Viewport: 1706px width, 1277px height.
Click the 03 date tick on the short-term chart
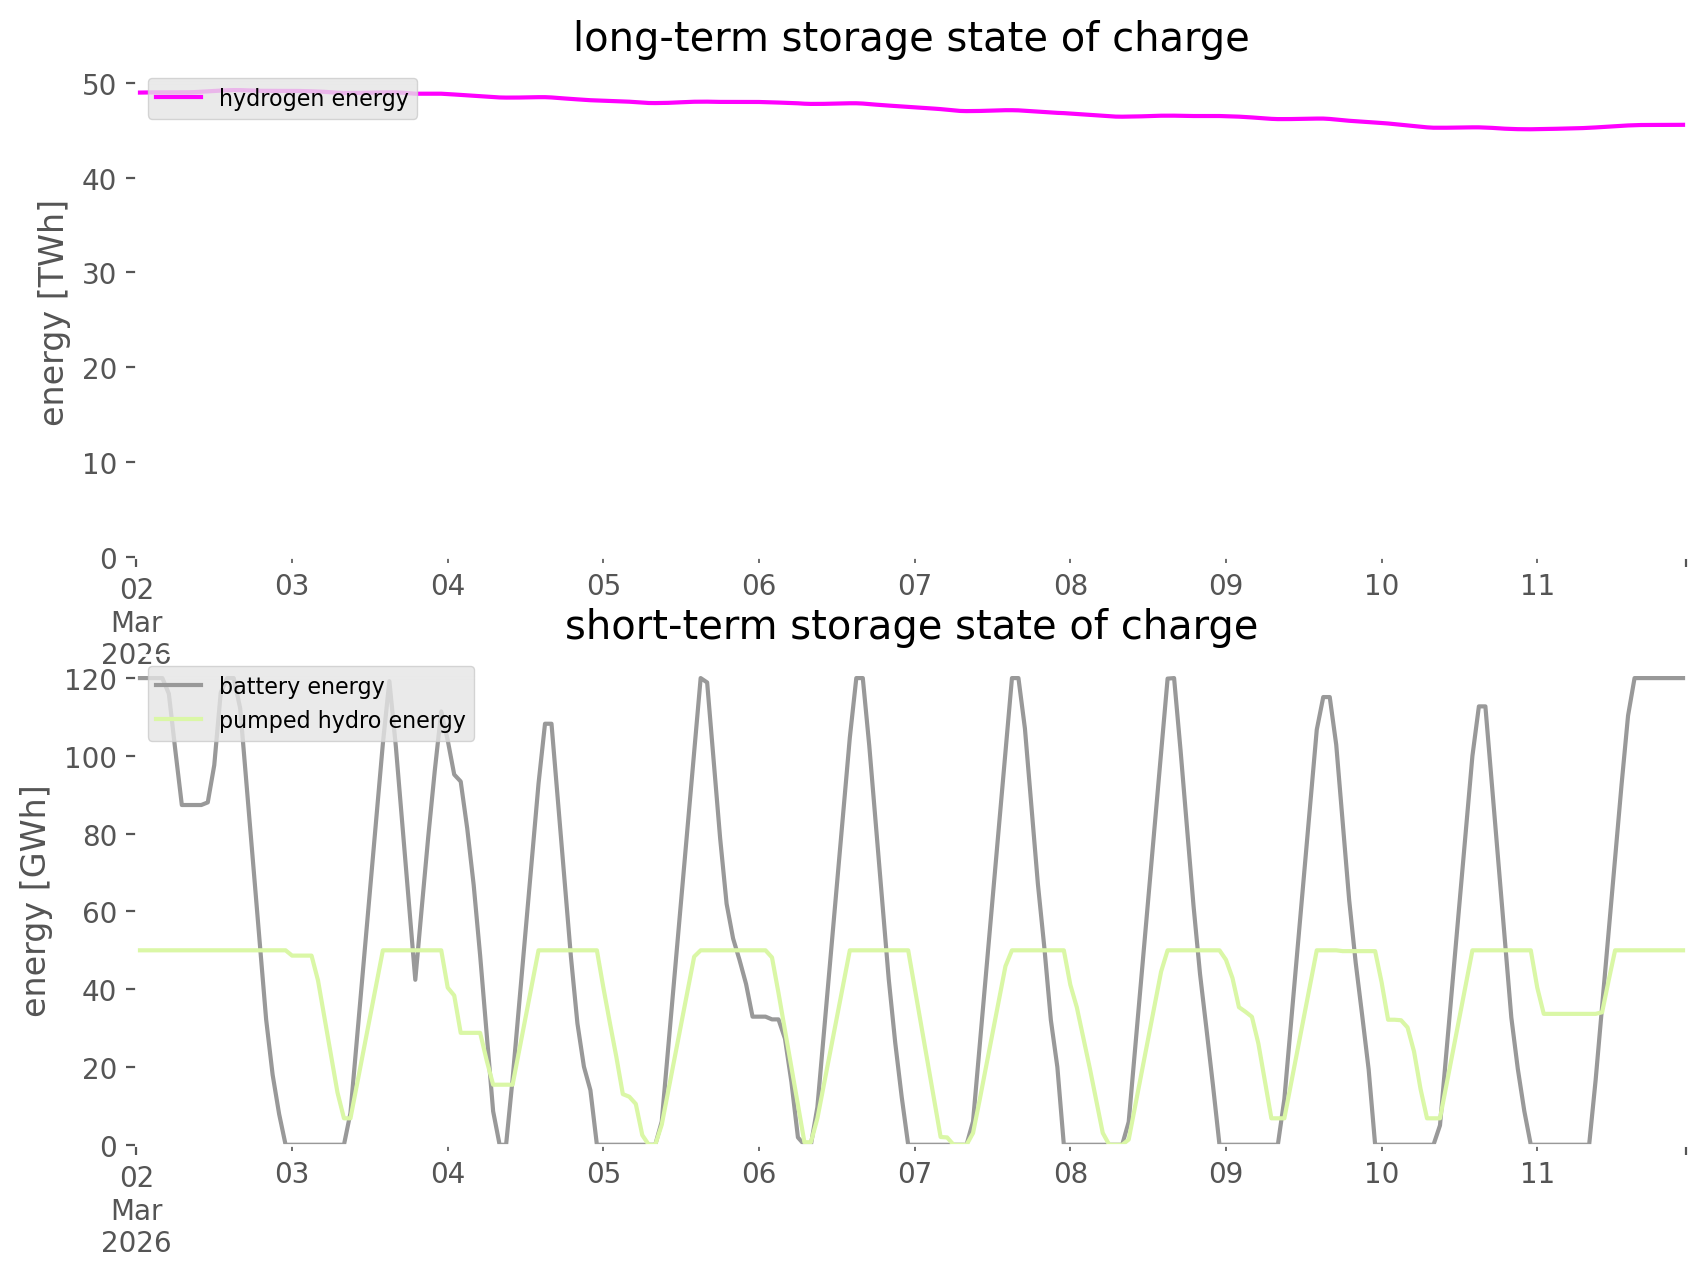point(292,1173)
